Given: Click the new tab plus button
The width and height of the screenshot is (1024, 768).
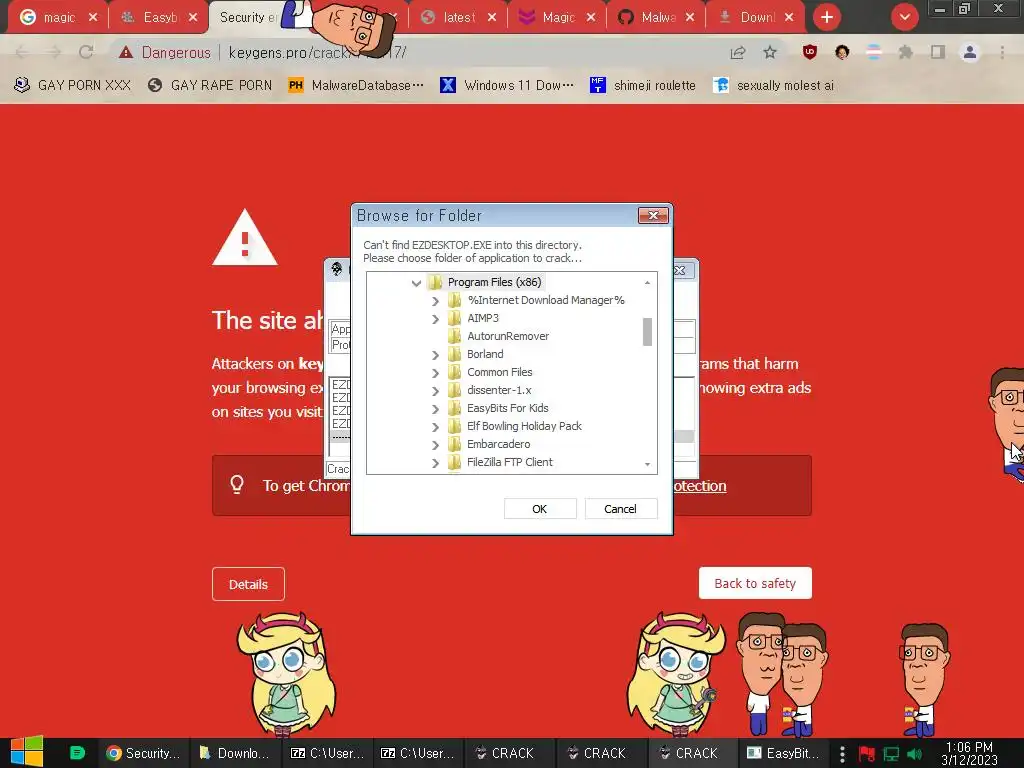Looking at the screenshot, I should [x=827, y=17].
